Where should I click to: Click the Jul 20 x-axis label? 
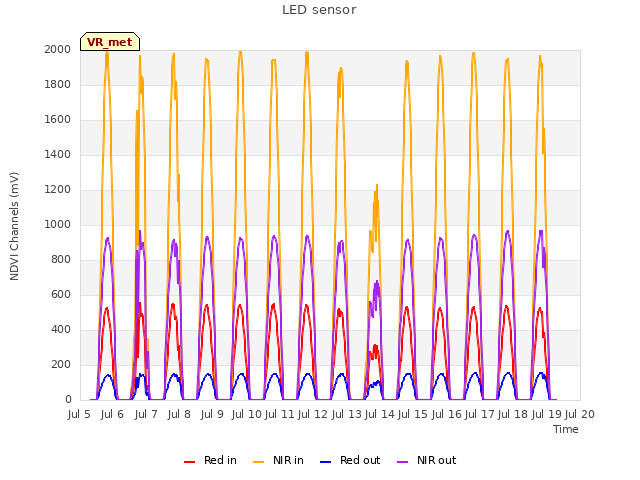580,414
